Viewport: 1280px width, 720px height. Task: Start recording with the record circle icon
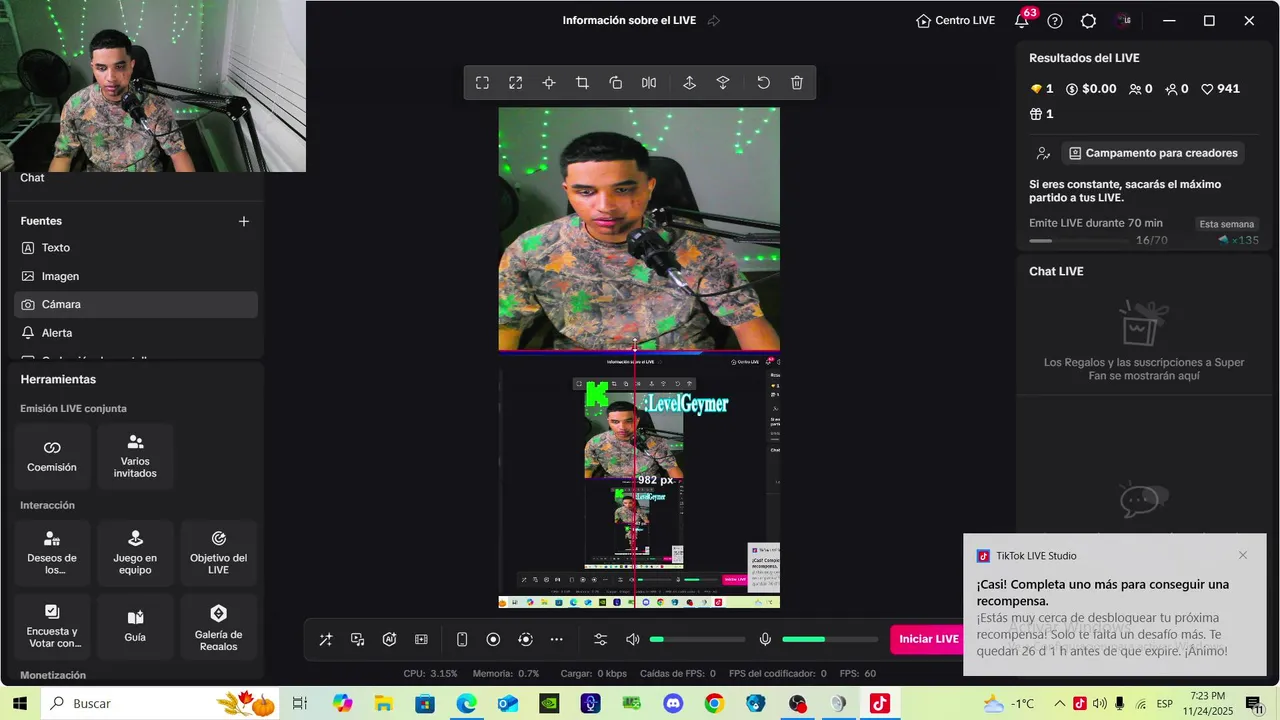coord(493,639)
